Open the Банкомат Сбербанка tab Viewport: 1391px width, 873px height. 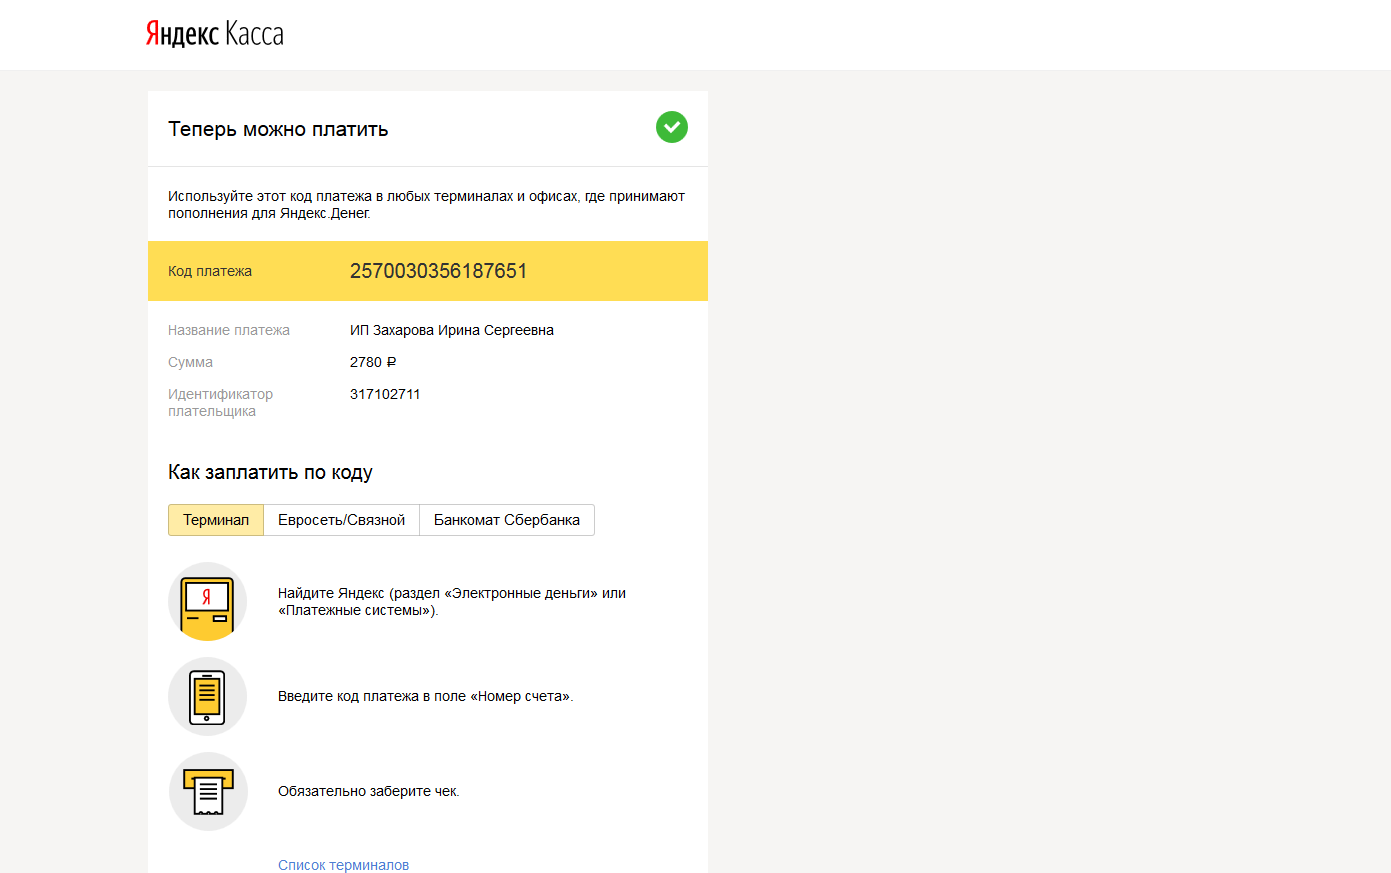507,520
